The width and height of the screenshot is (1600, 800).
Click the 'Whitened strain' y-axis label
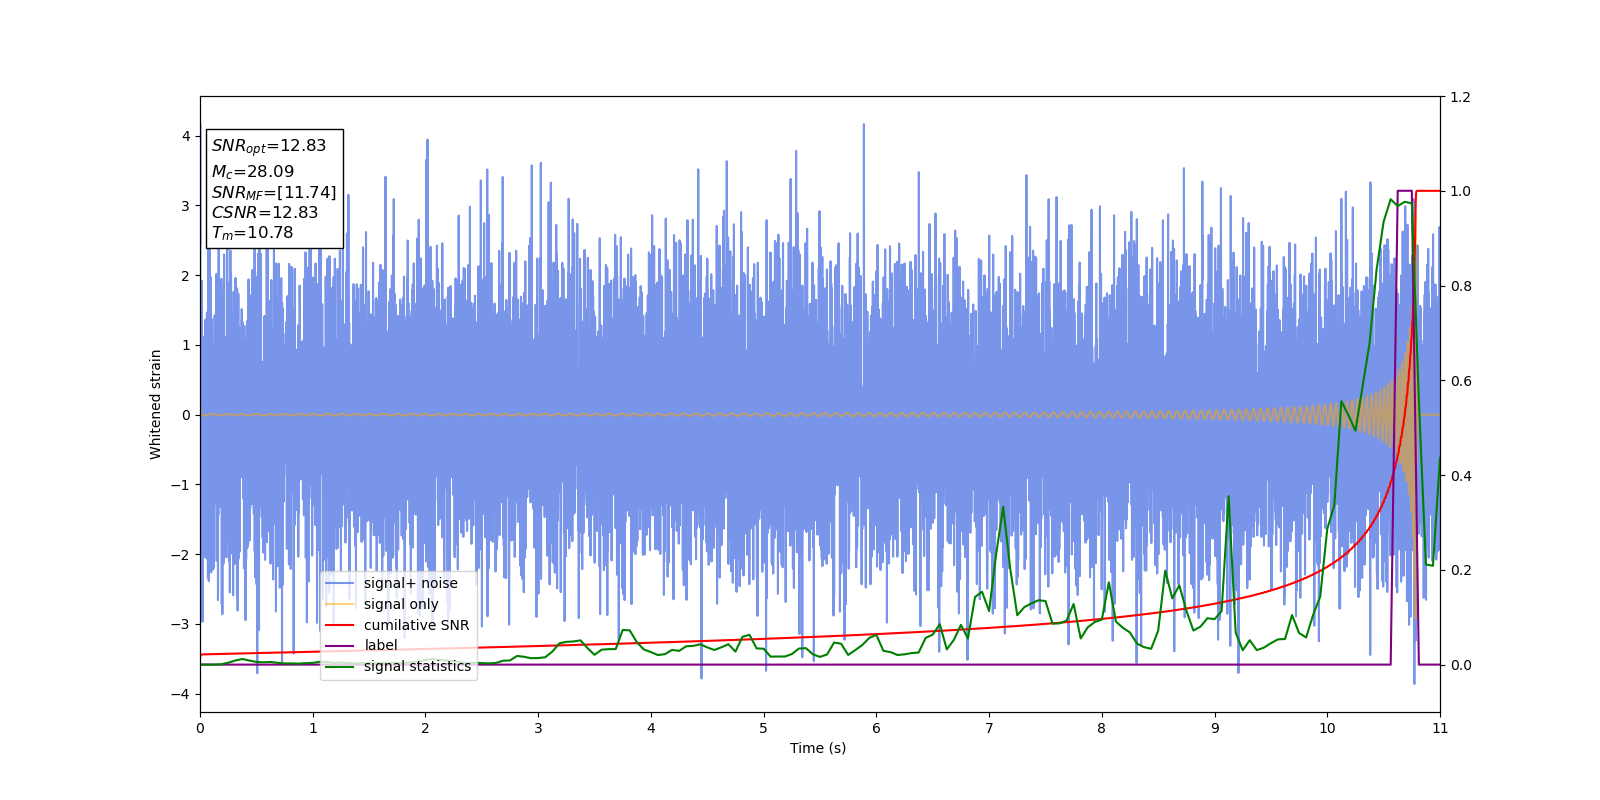point(156,404)
